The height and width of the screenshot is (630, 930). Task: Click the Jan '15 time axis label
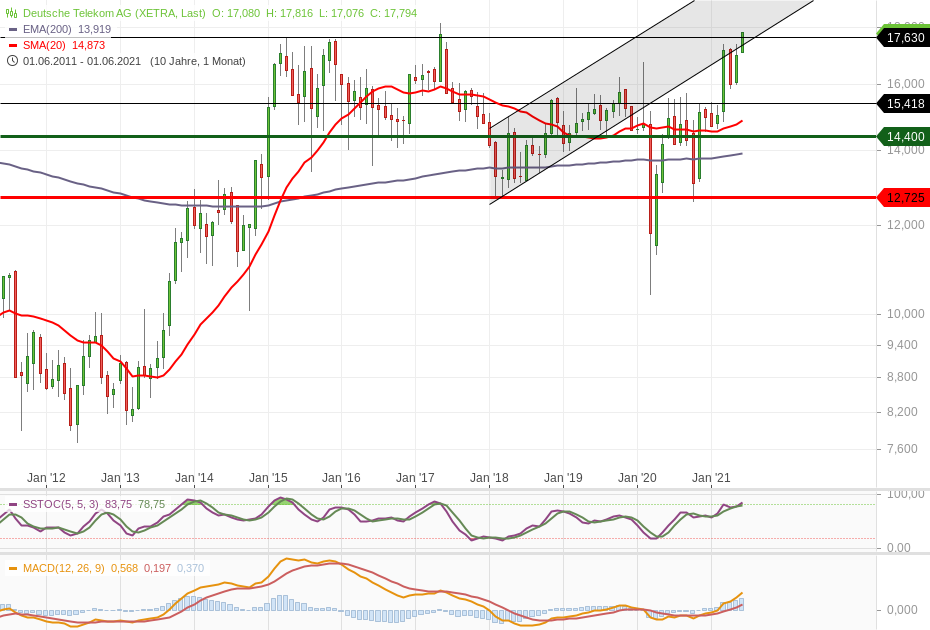point(268,478)
